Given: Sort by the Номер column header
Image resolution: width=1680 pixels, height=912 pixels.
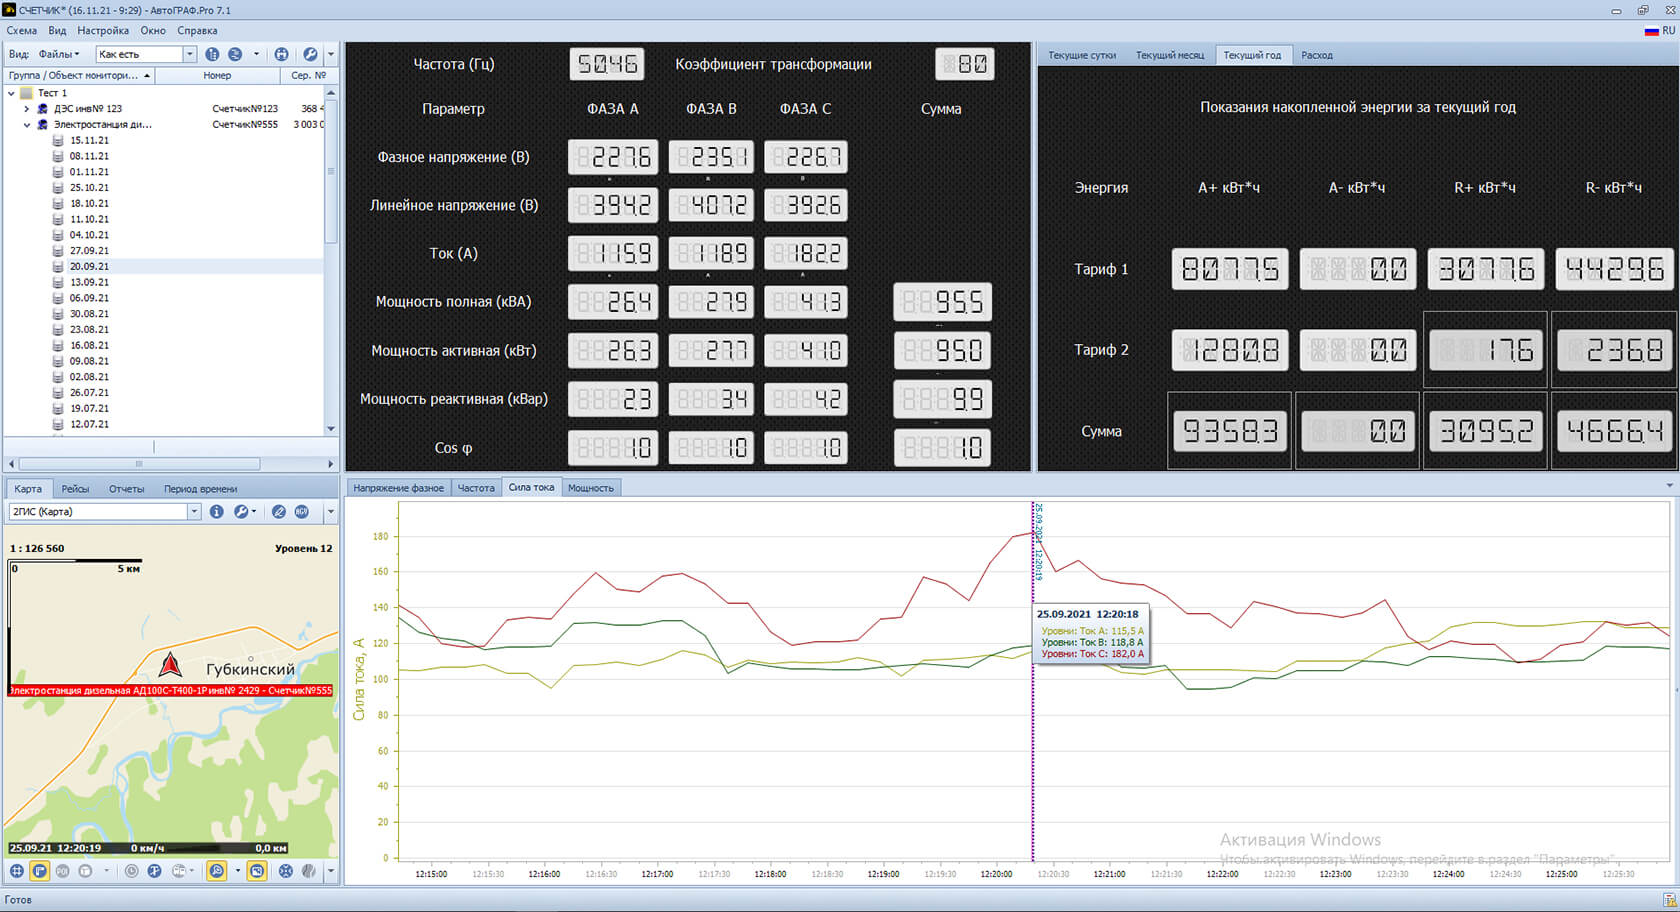Looking at the screenshot, I should (217, 75).
